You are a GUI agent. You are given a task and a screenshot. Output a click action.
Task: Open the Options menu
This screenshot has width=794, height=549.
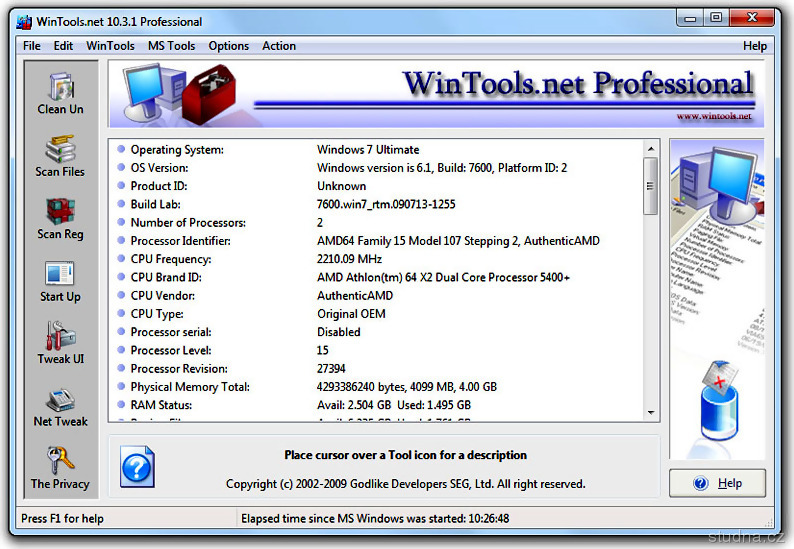pos(229,46)
